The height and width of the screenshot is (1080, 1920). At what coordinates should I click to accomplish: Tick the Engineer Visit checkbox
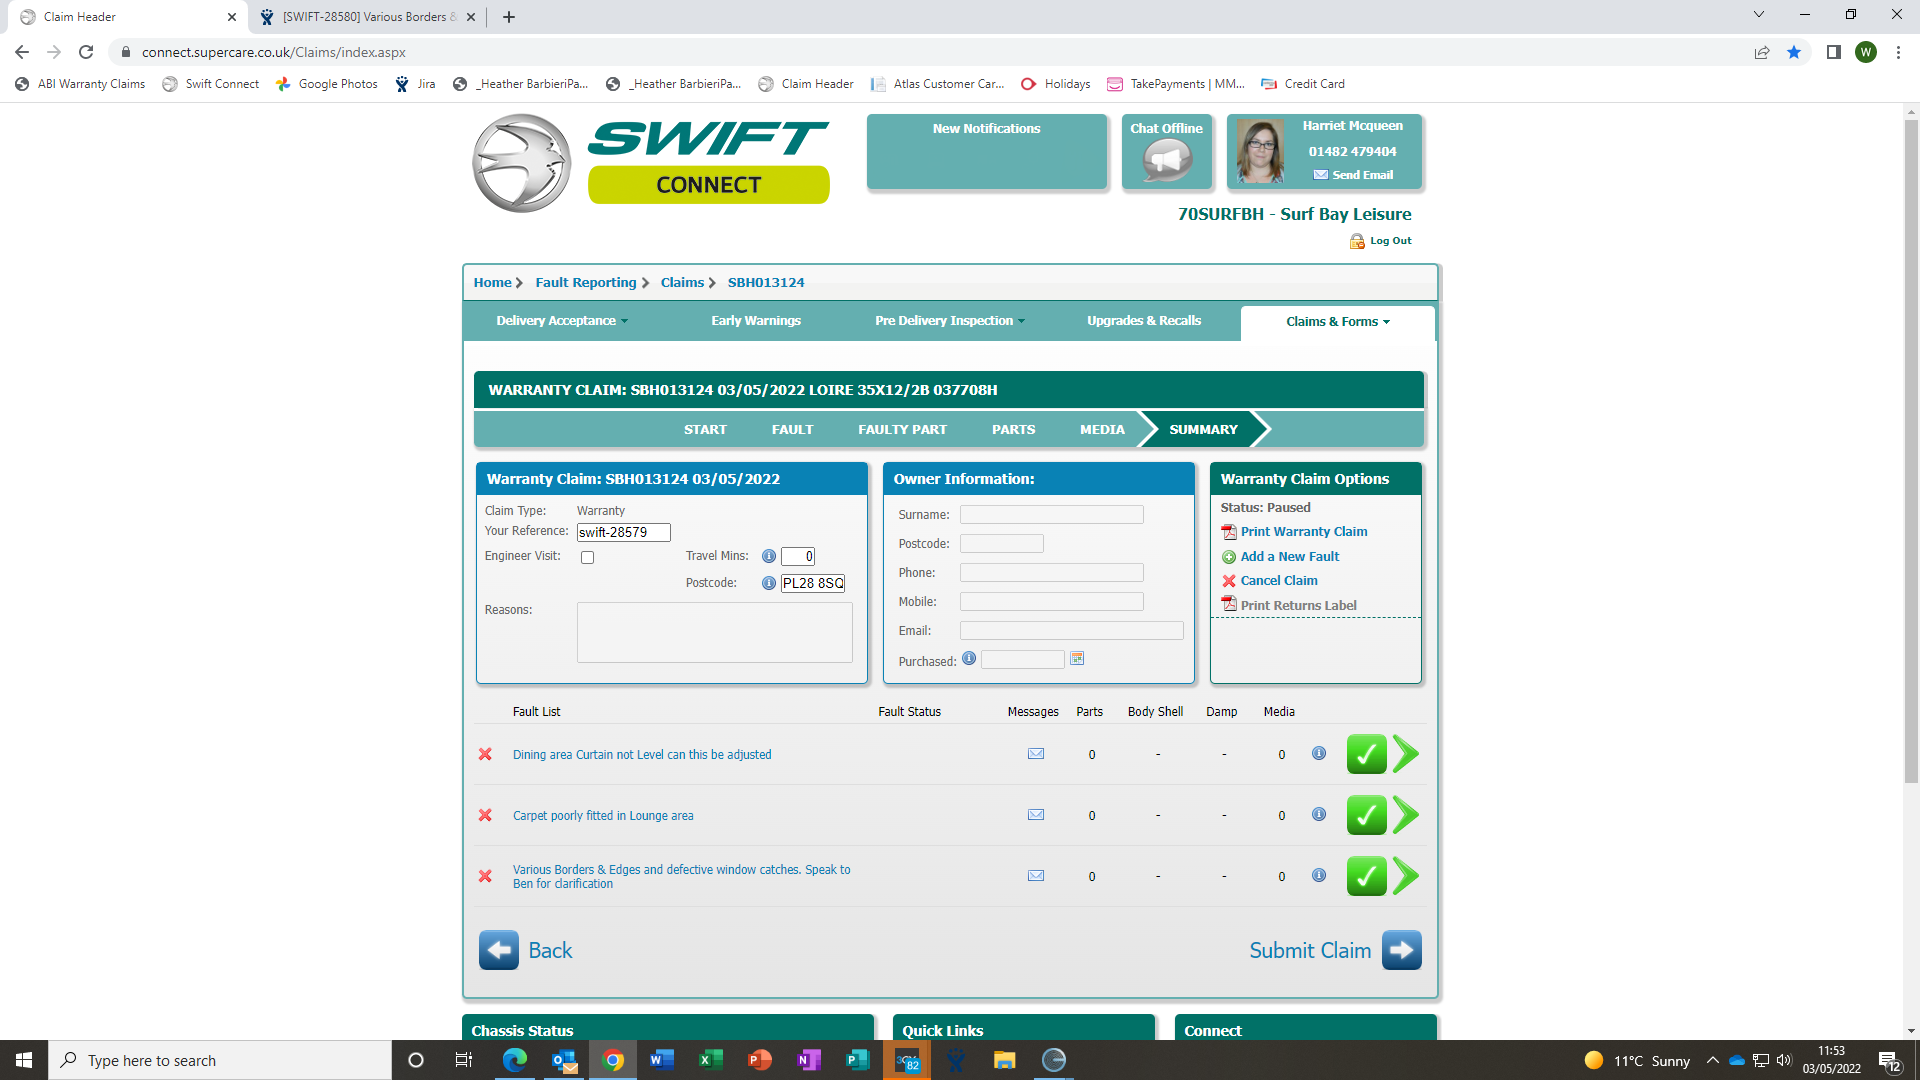(588, 558)
